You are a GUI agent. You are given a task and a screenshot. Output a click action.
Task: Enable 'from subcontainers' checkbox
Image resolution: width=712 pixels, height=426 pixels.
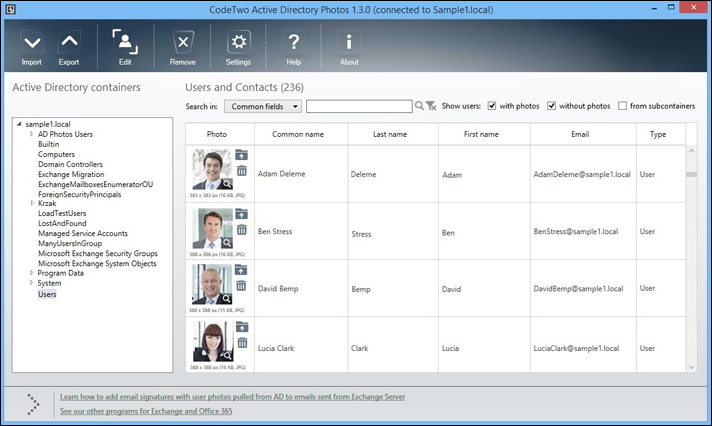[623, 106]
